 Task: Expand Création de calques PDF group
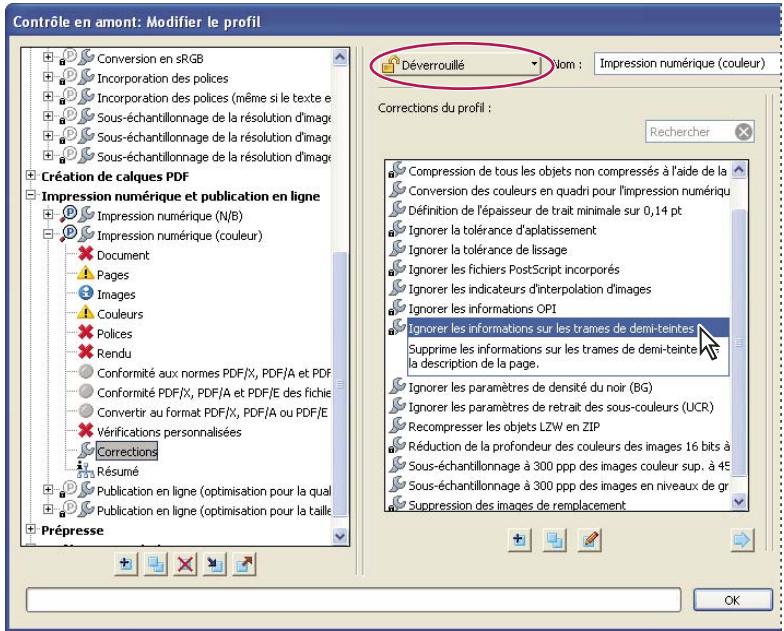30,175
